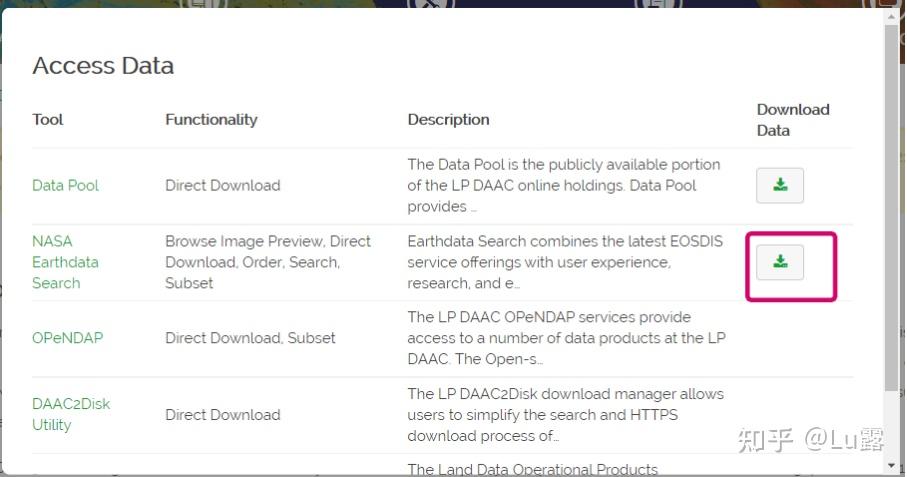The height and width of the screenshot is (477, 907).
Task: Open the DAAC2Disk Utility link
Action: (70, 414)
